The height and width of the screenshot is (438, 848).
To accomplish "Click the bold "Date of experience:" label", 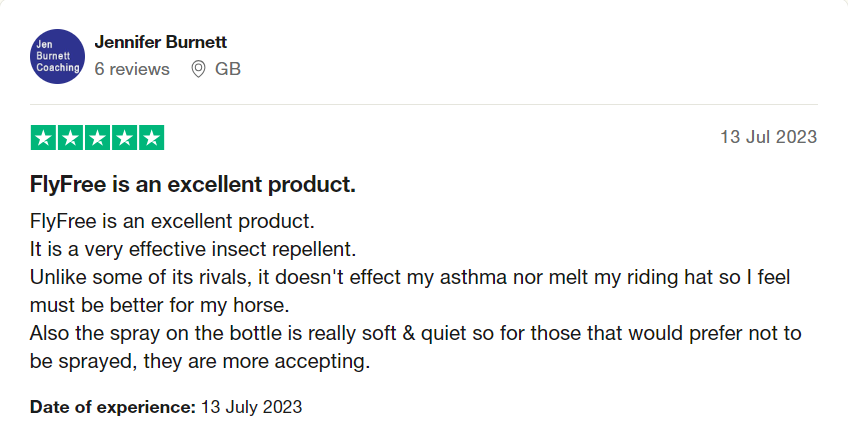I will tap(113, 407).
